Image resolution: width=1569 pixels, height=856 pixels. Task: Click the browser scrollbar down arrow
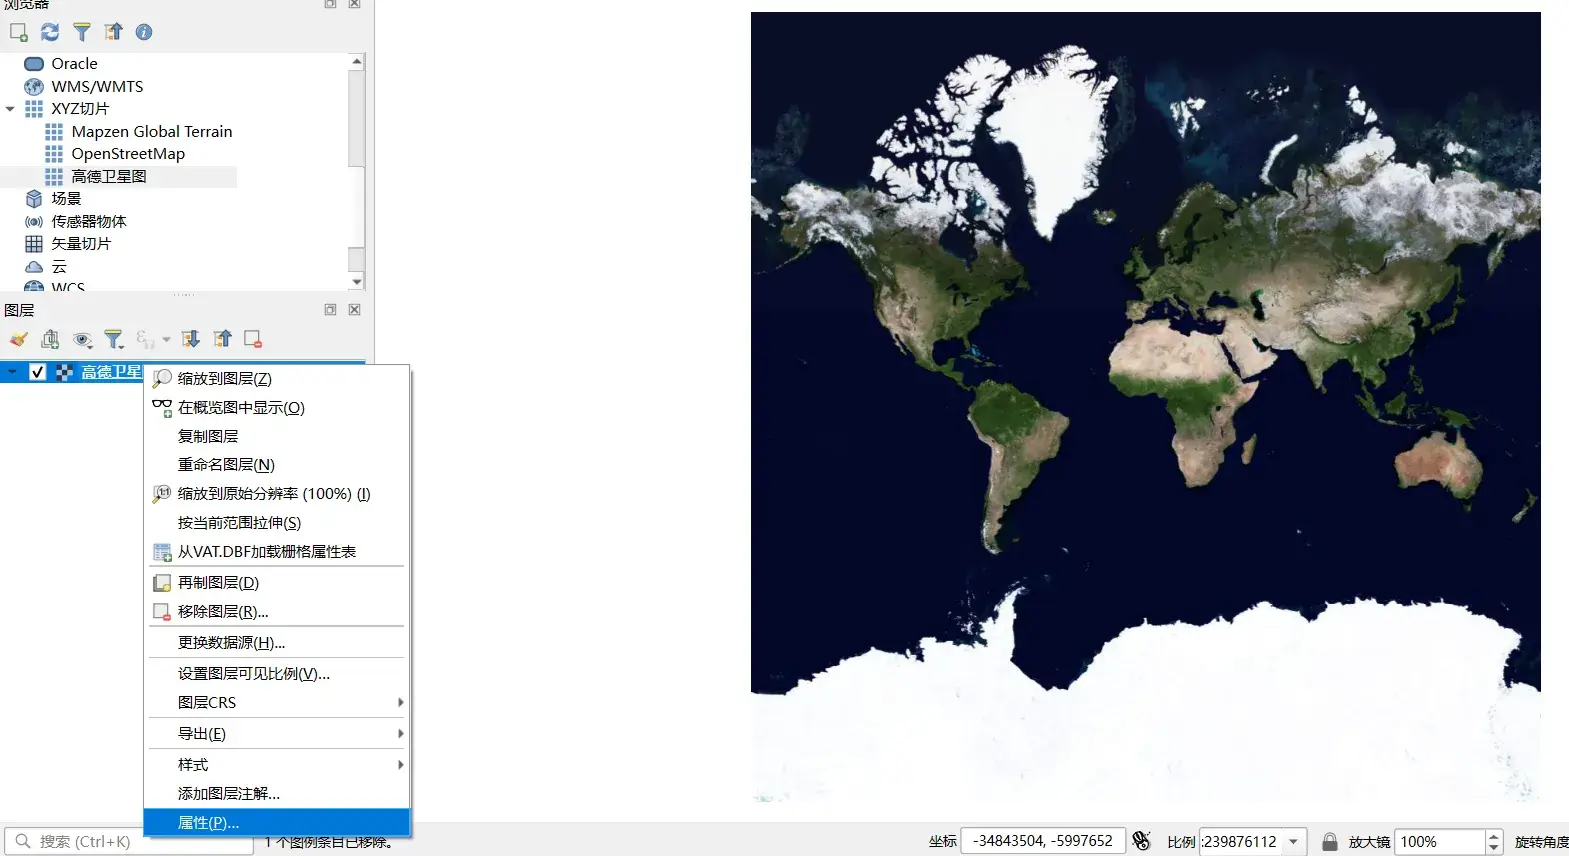357,282
